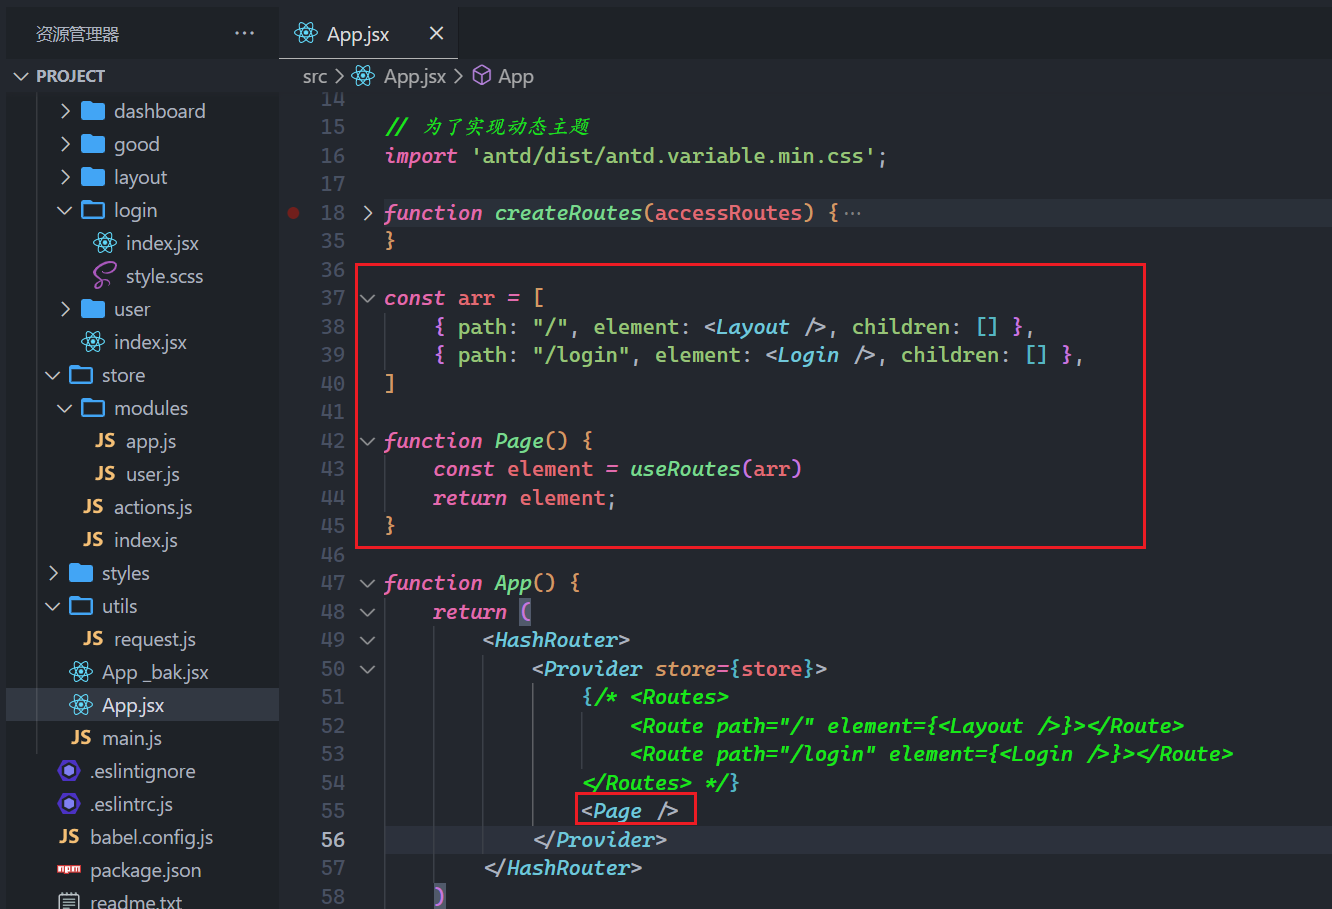Screen dimensions: 1332x909
Task: Unfold the createRoutes function on line 18
Action: coord(368,212)
